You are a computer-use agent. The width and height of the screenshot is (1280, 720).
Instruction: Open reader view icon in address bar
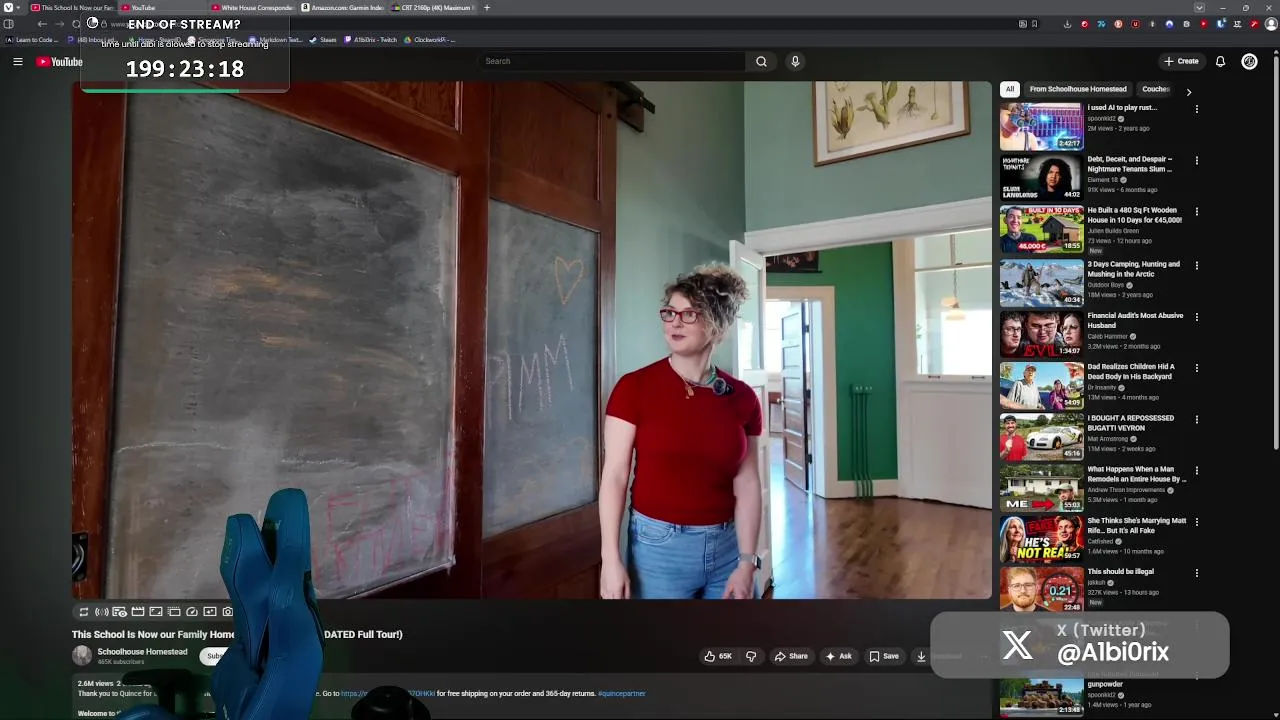click(1021, 24)
